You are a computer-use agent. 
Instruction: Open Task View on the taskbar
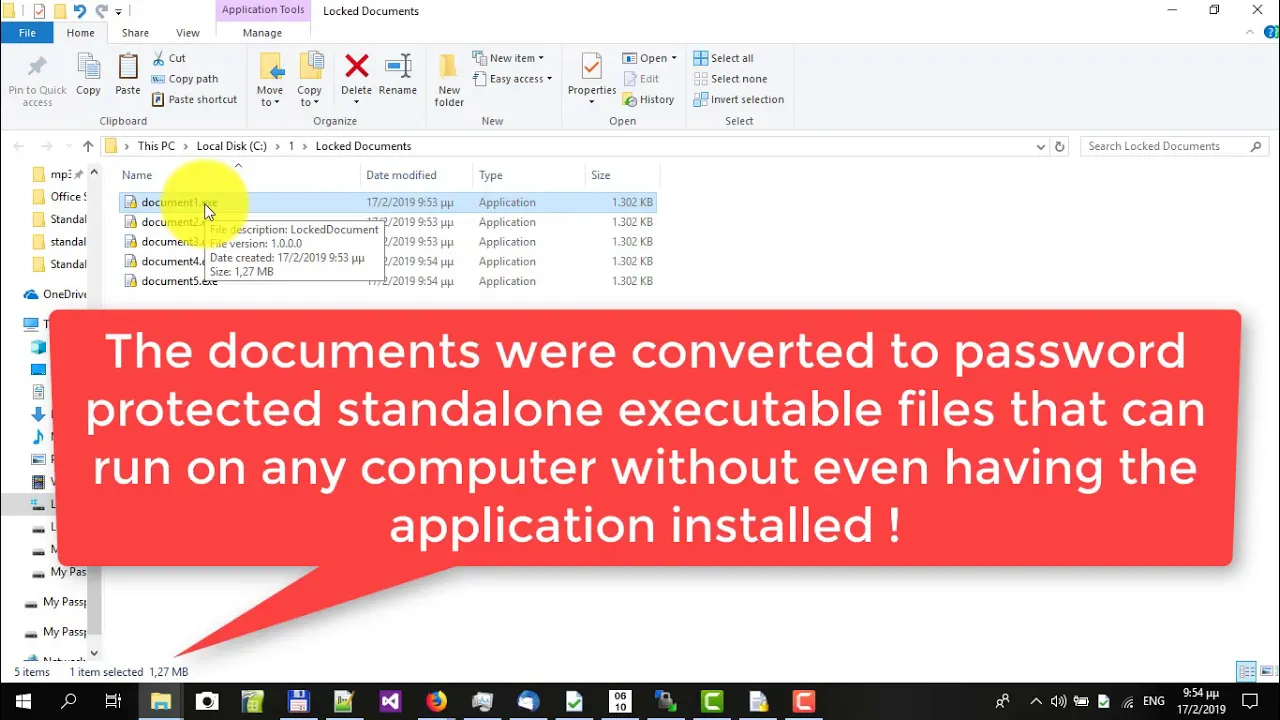coord(114,701)
